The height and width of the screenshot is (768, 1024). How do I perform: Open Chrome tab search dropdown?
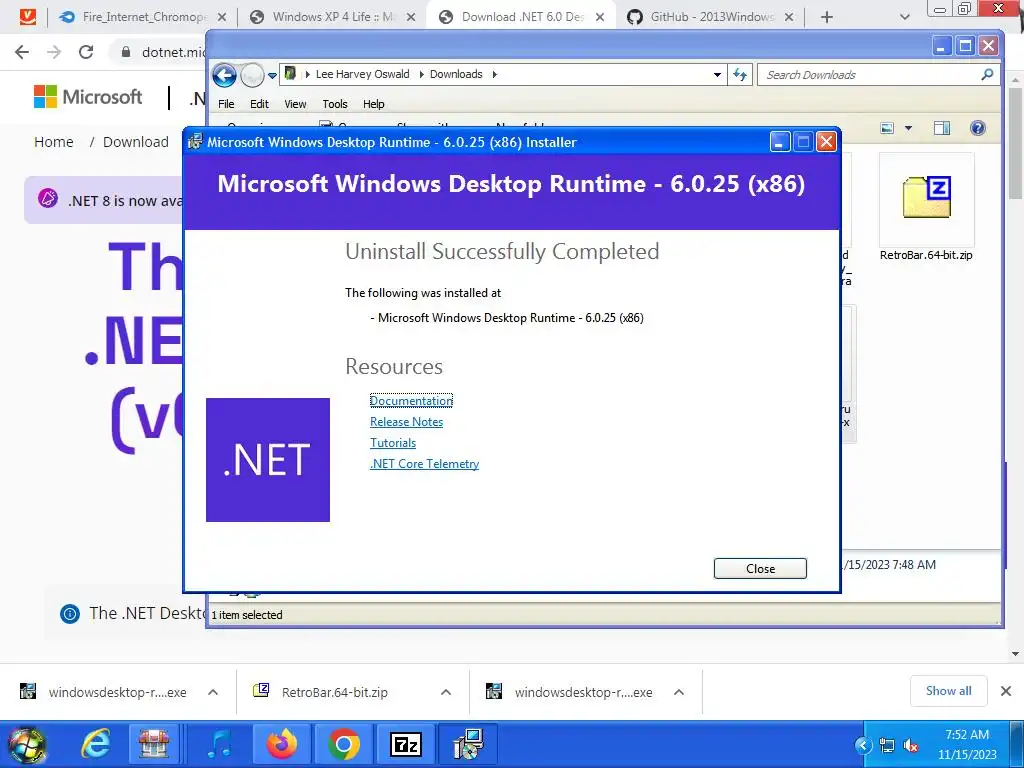tap(904, 17)
